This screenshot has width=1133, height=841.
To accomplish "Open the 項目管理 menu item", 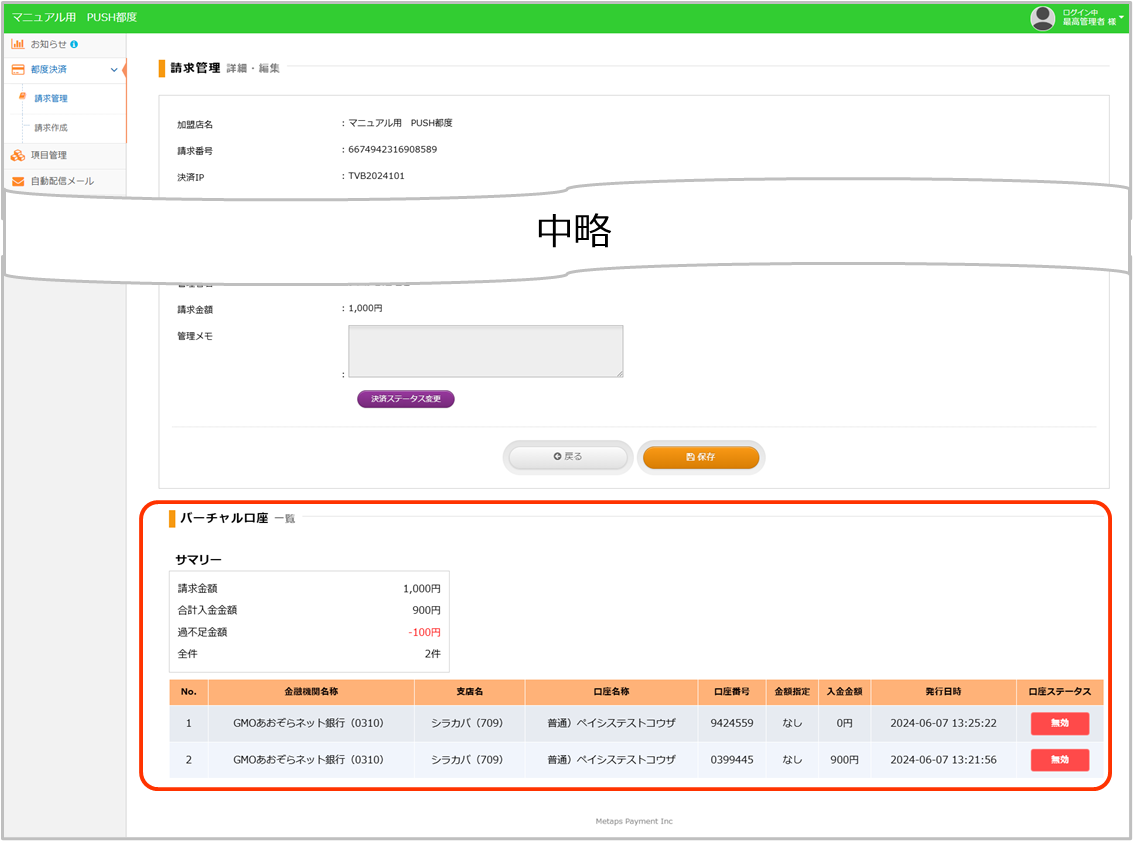I will pyautogui.click(x=48, y=155).
